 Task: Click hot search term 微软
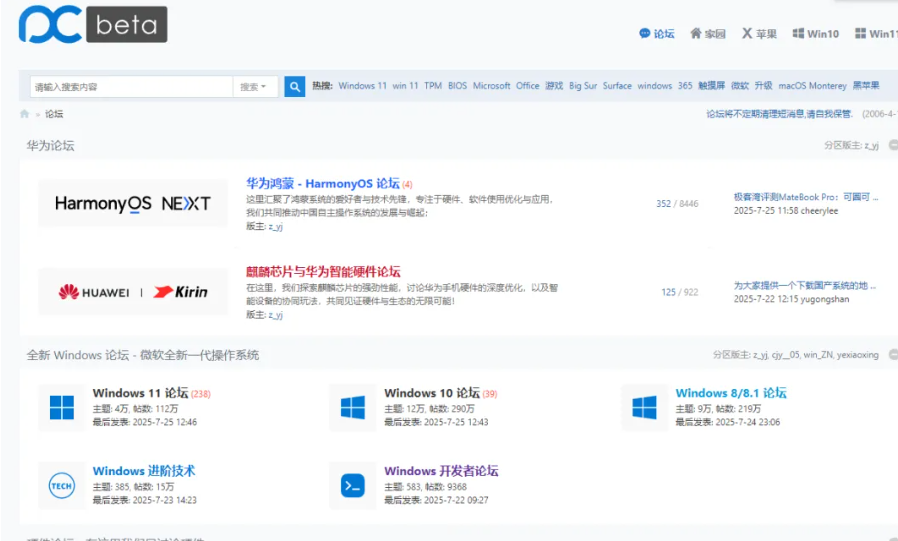[x=740, y=86]
